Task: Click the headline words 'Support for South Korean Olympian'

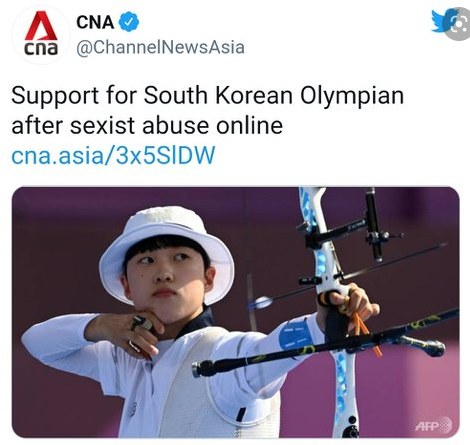Action: click(208, 96)
